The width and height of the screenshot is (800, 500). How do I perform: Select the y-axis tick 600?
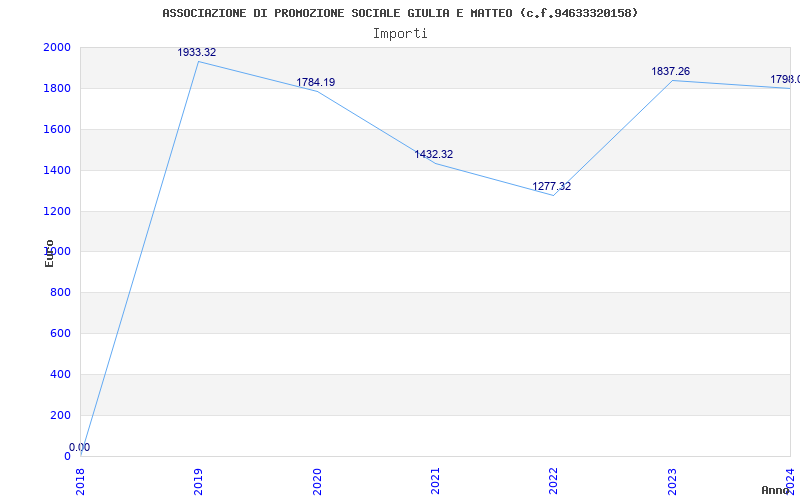click(x=60, y=333)
